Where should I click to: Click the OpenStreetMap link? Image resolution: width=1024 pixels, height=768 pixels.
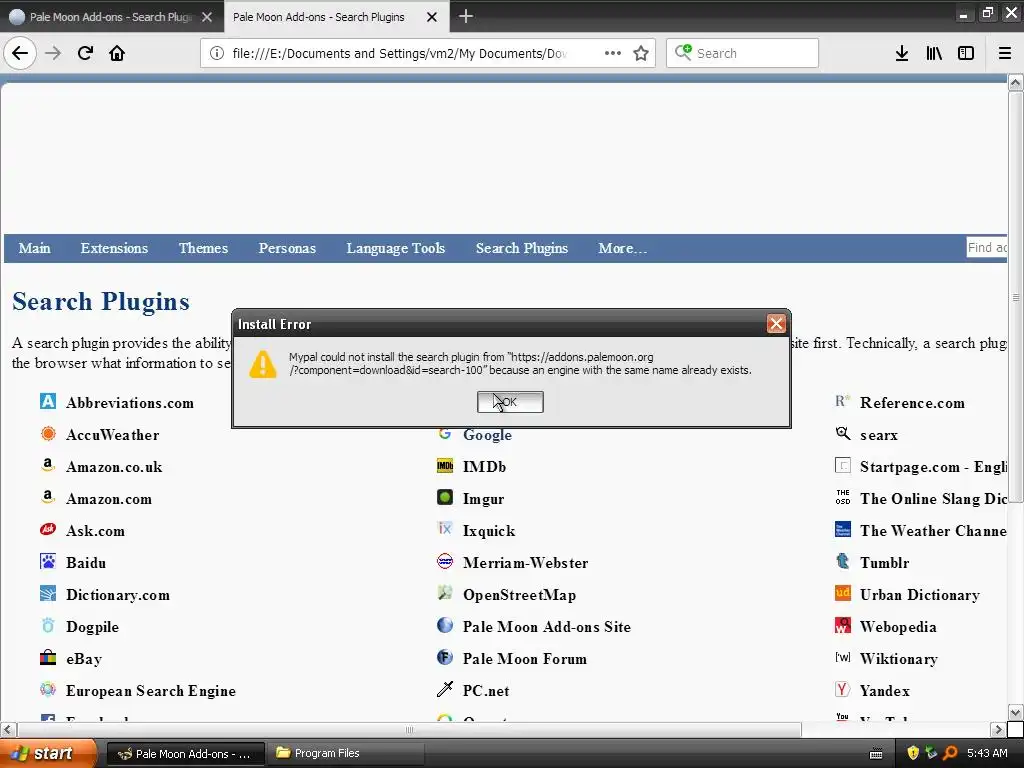pos(519,595)
